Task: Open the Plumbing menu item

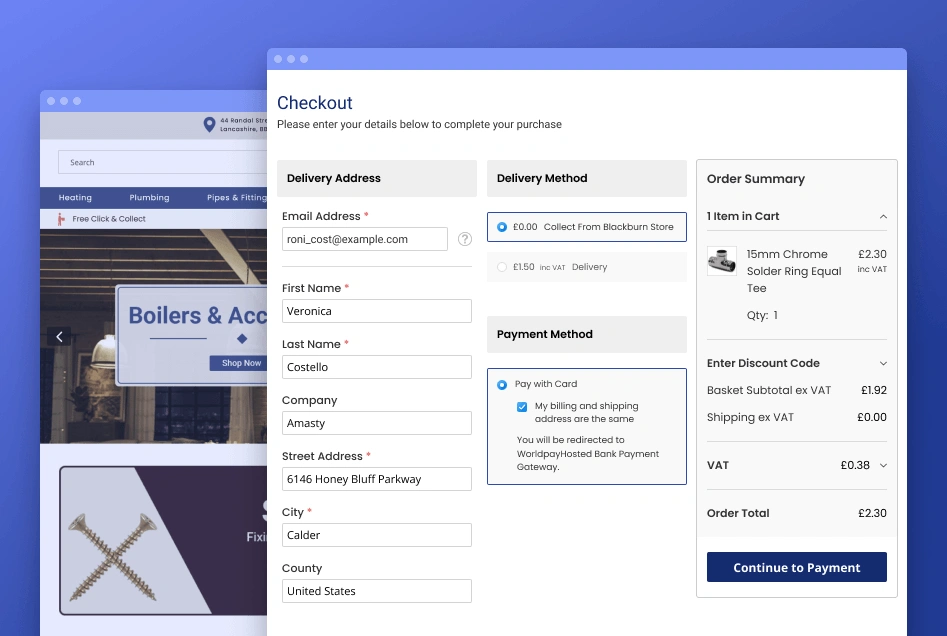Action: 149,198
